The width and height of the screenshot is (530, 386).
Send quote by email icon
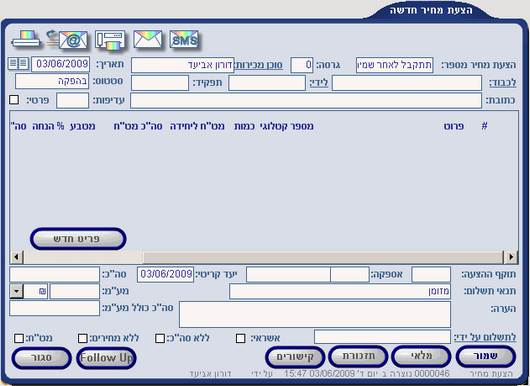[67, 40]
